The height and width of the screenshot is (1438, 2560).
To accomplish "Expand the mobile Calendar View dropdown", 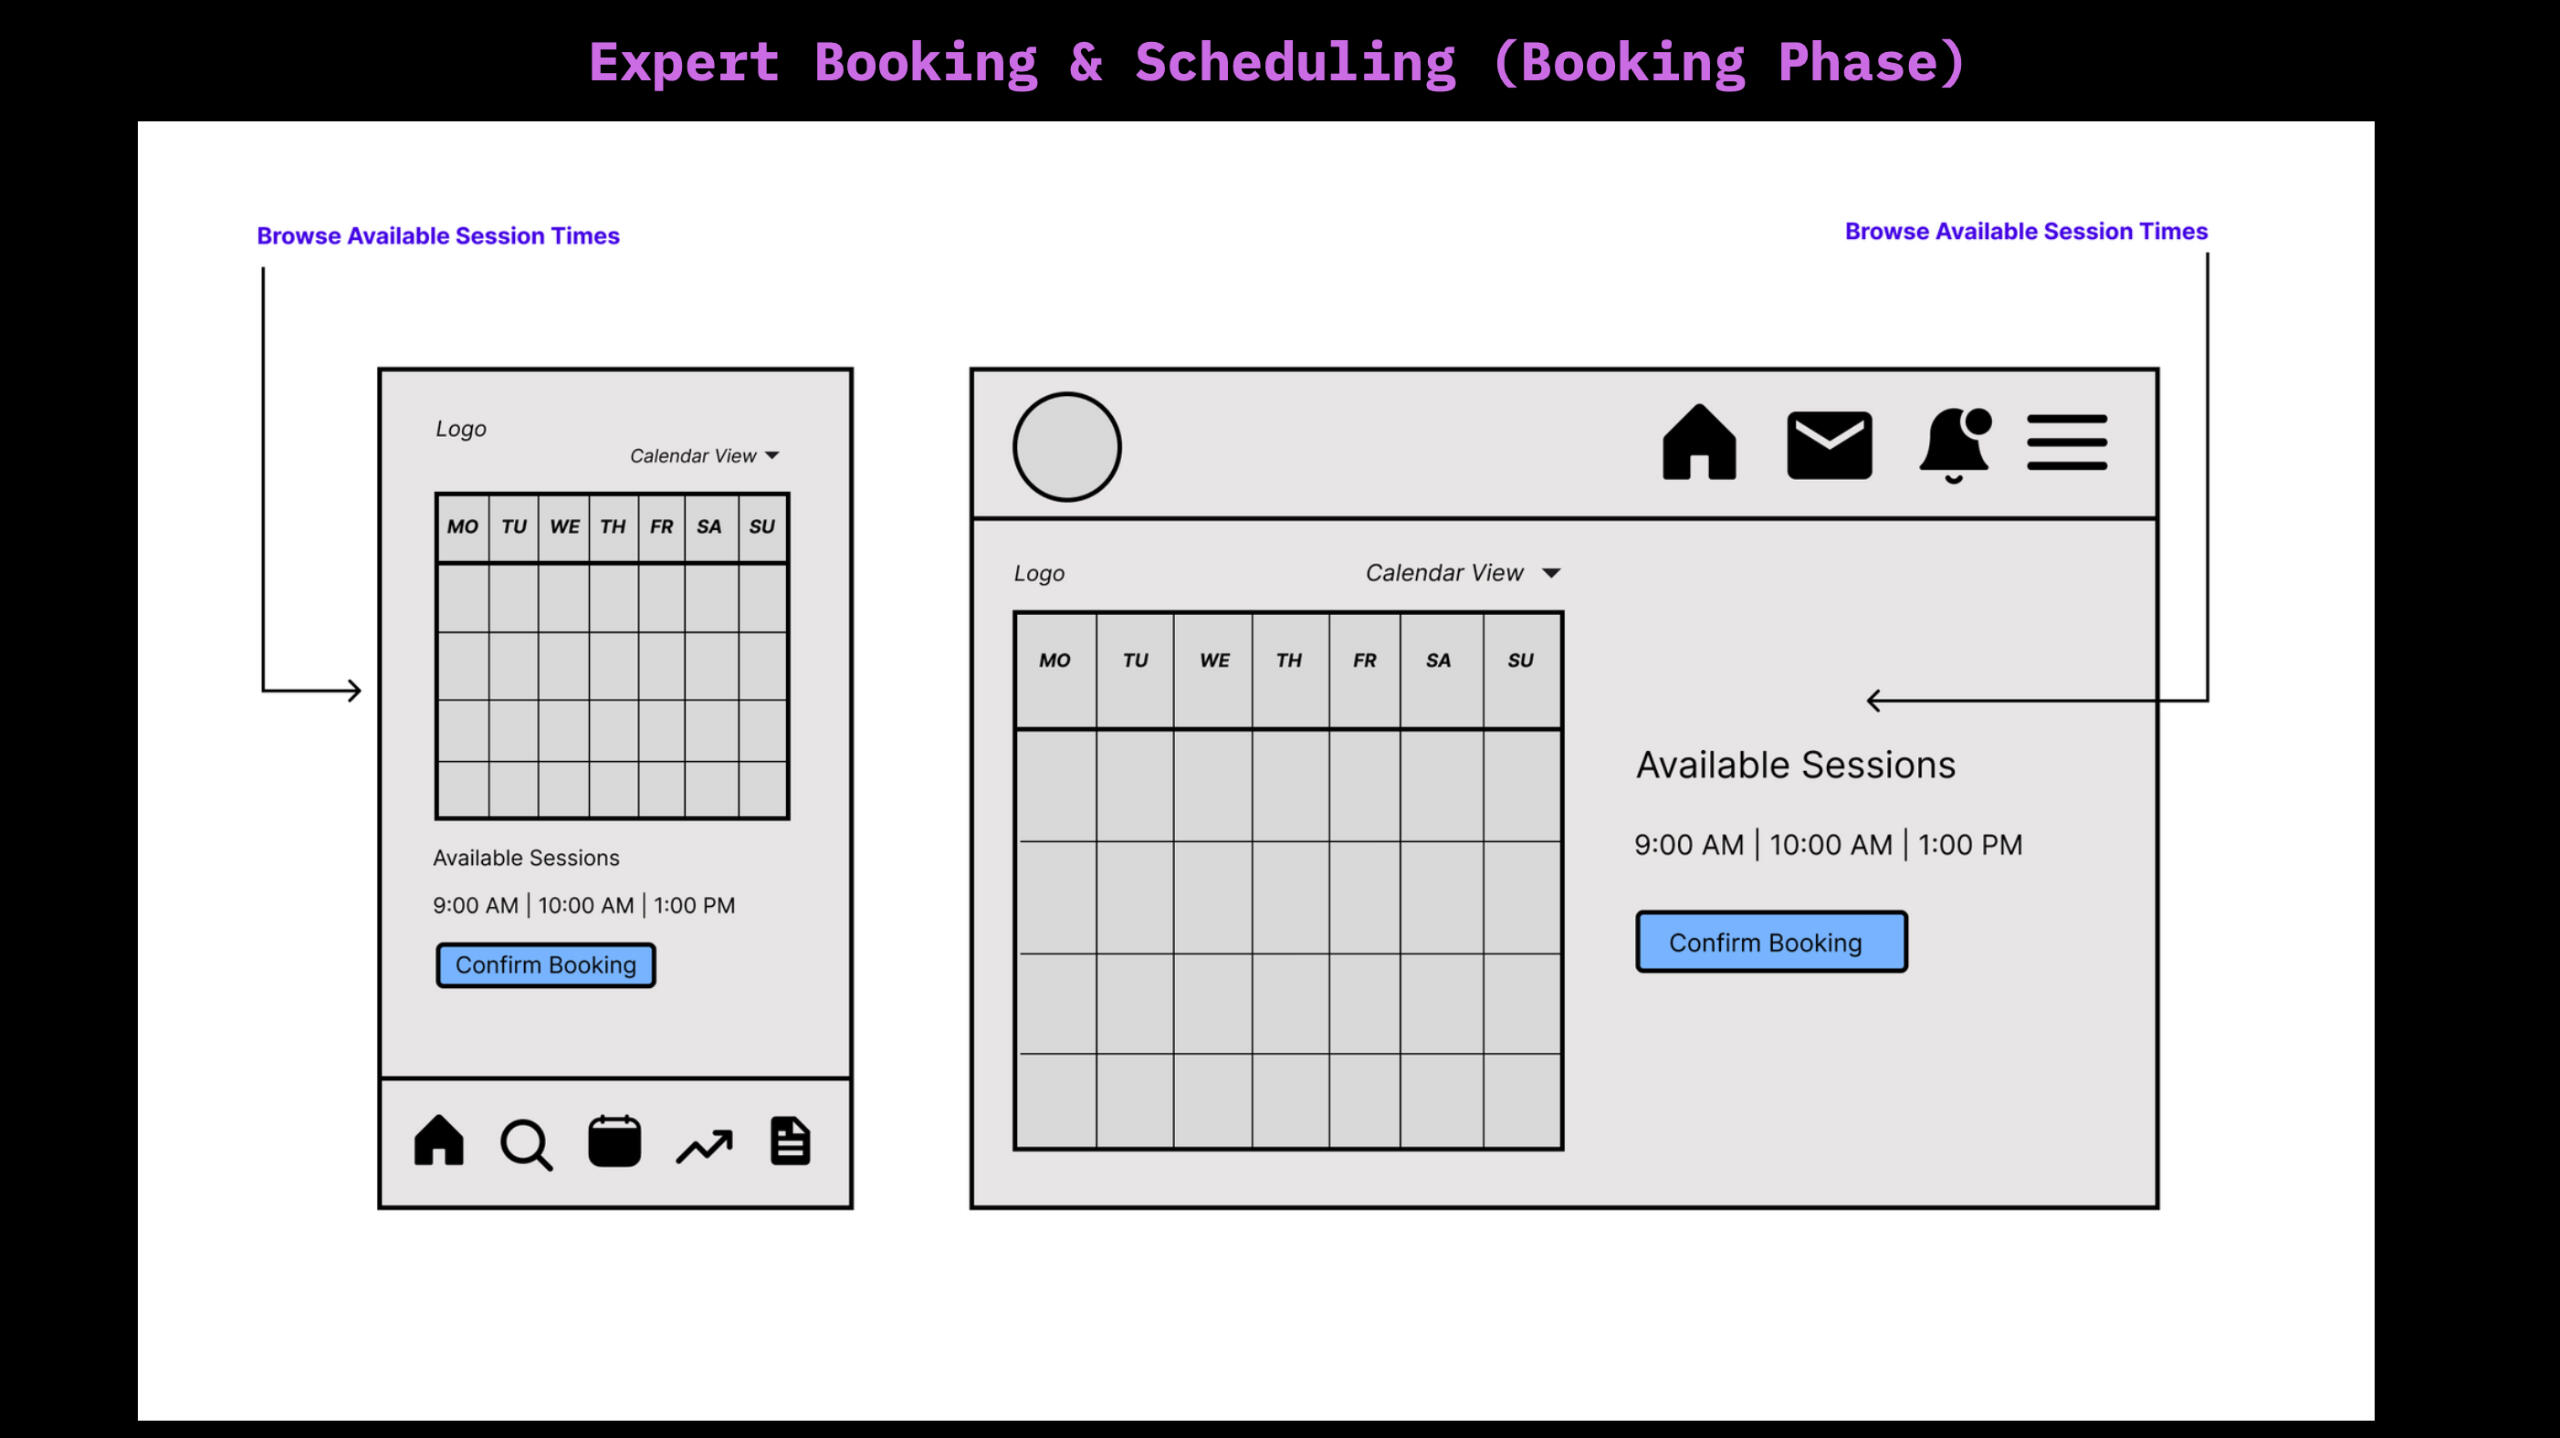I will tap(704, 456).
